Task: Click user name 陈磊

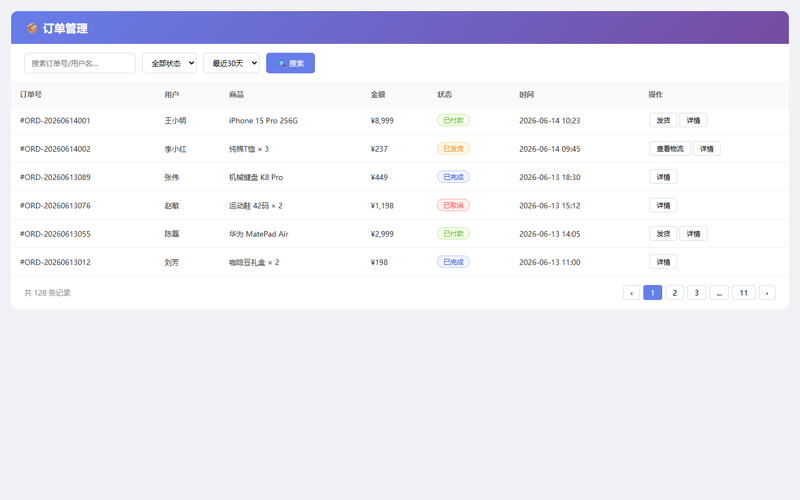Action: [171, 234]
